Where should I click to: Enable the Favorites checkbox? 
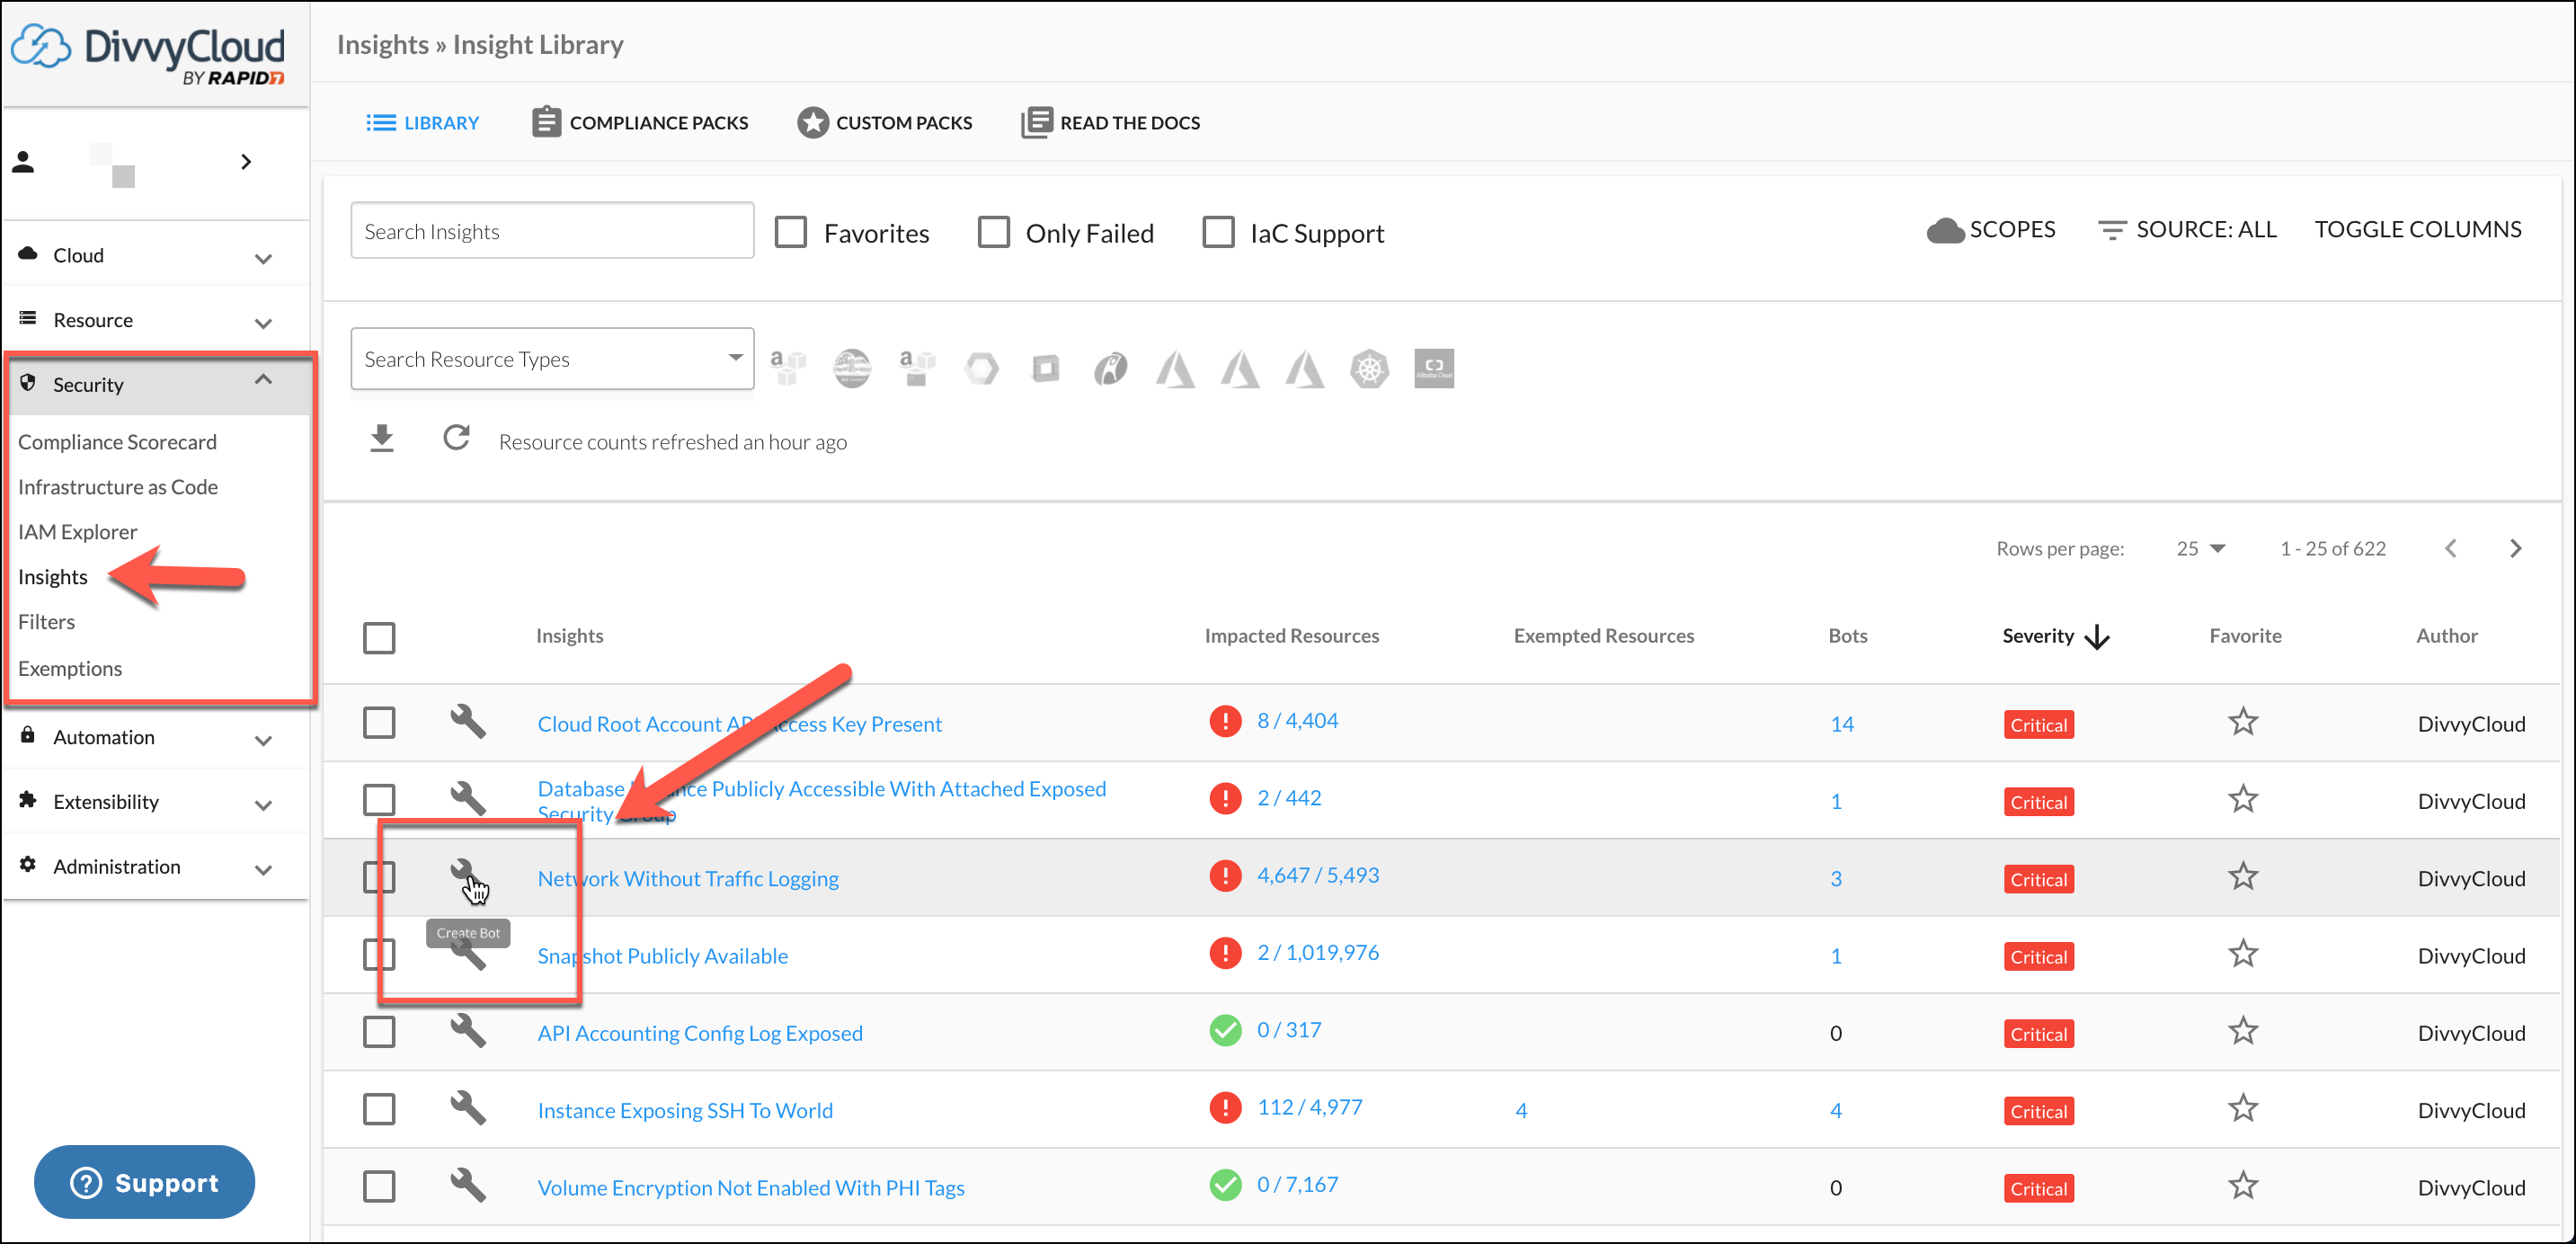coord(790,232)
